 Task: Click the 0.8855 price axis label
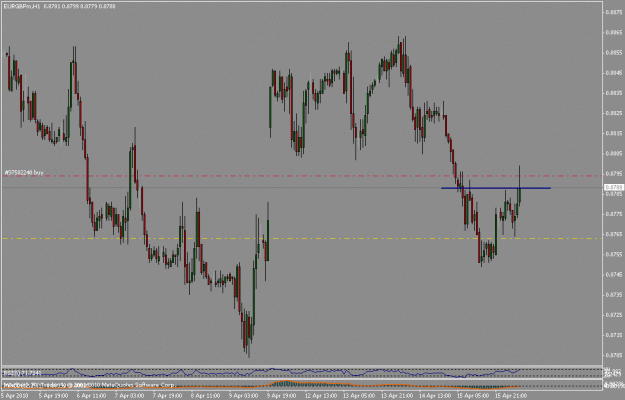click(x=614, y=53)
